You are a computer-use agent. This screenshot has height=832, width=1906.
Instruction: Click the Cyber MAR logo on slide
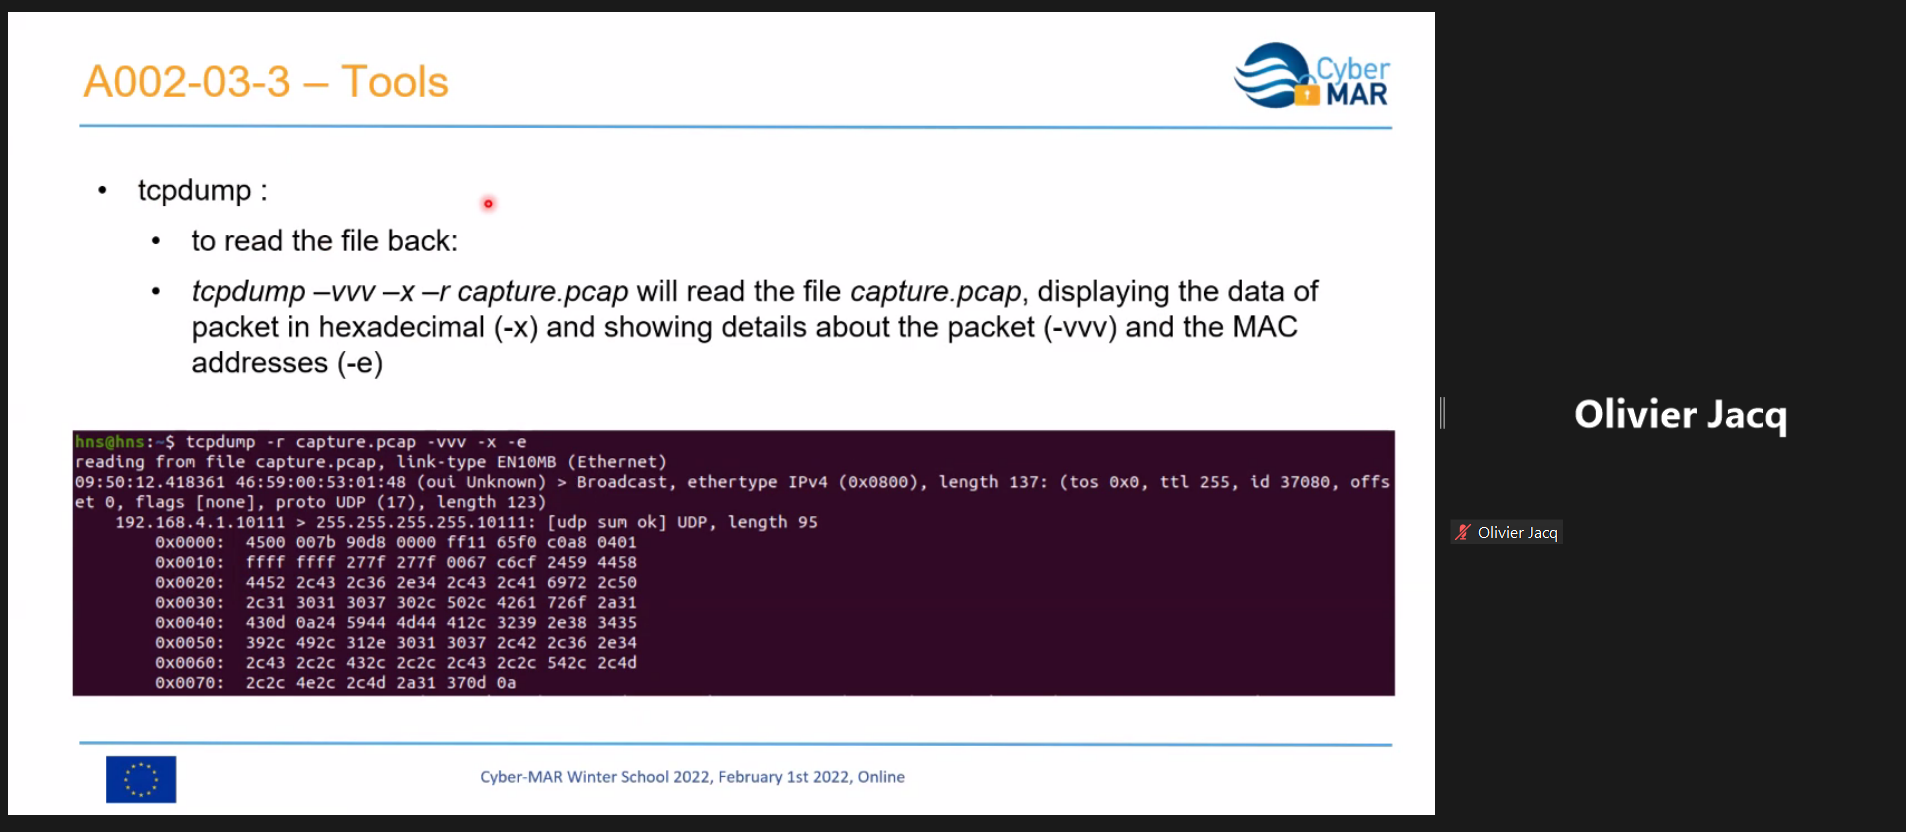click(x=1311, y=76)
